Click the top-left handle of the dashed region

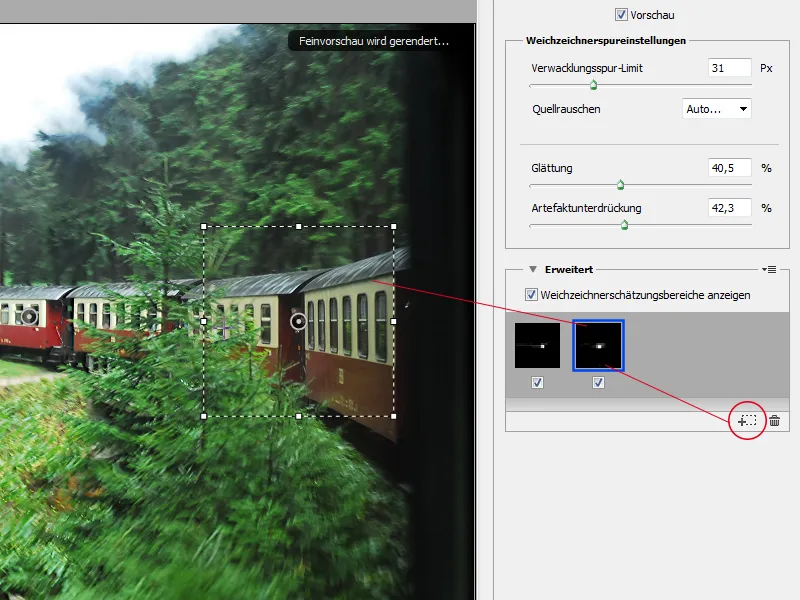[204, 227]
